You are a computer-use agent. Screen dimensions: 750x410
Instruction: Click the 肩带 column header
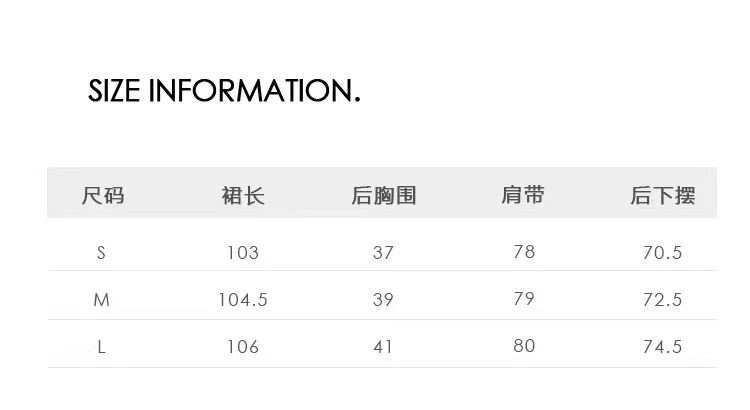tap(523, 194)
